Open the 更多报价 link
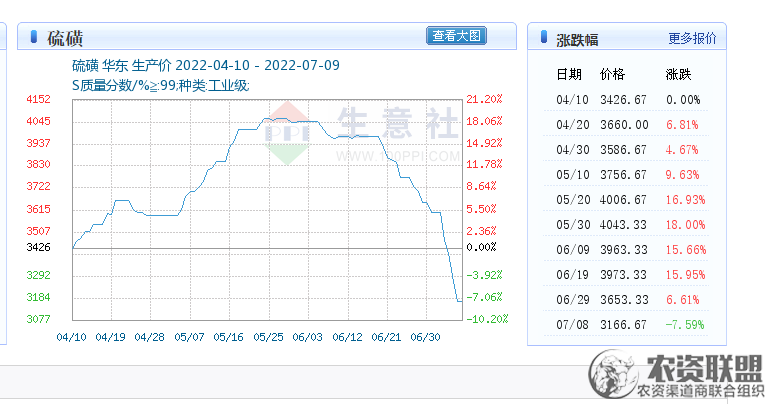This screenshot has width=776, height=404. [x=692, y=39]
